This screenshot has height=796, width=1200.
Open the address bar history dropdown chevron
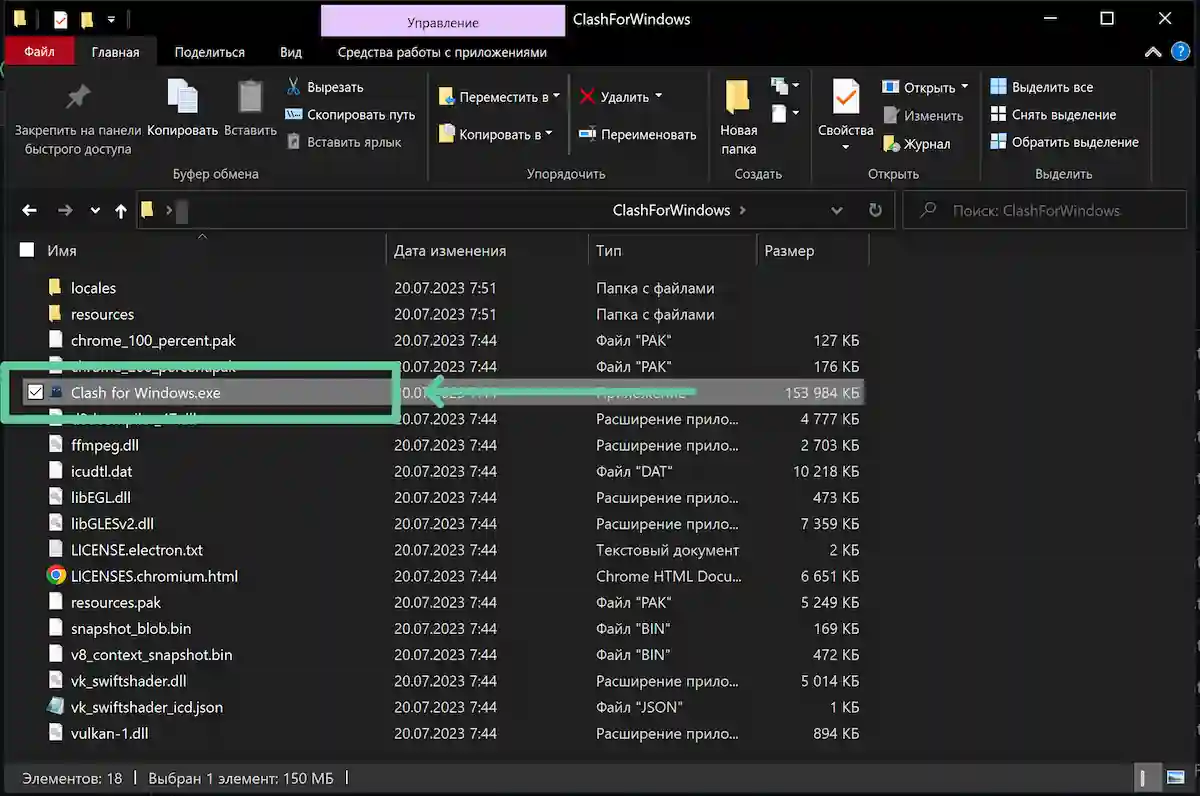point(837,211)
